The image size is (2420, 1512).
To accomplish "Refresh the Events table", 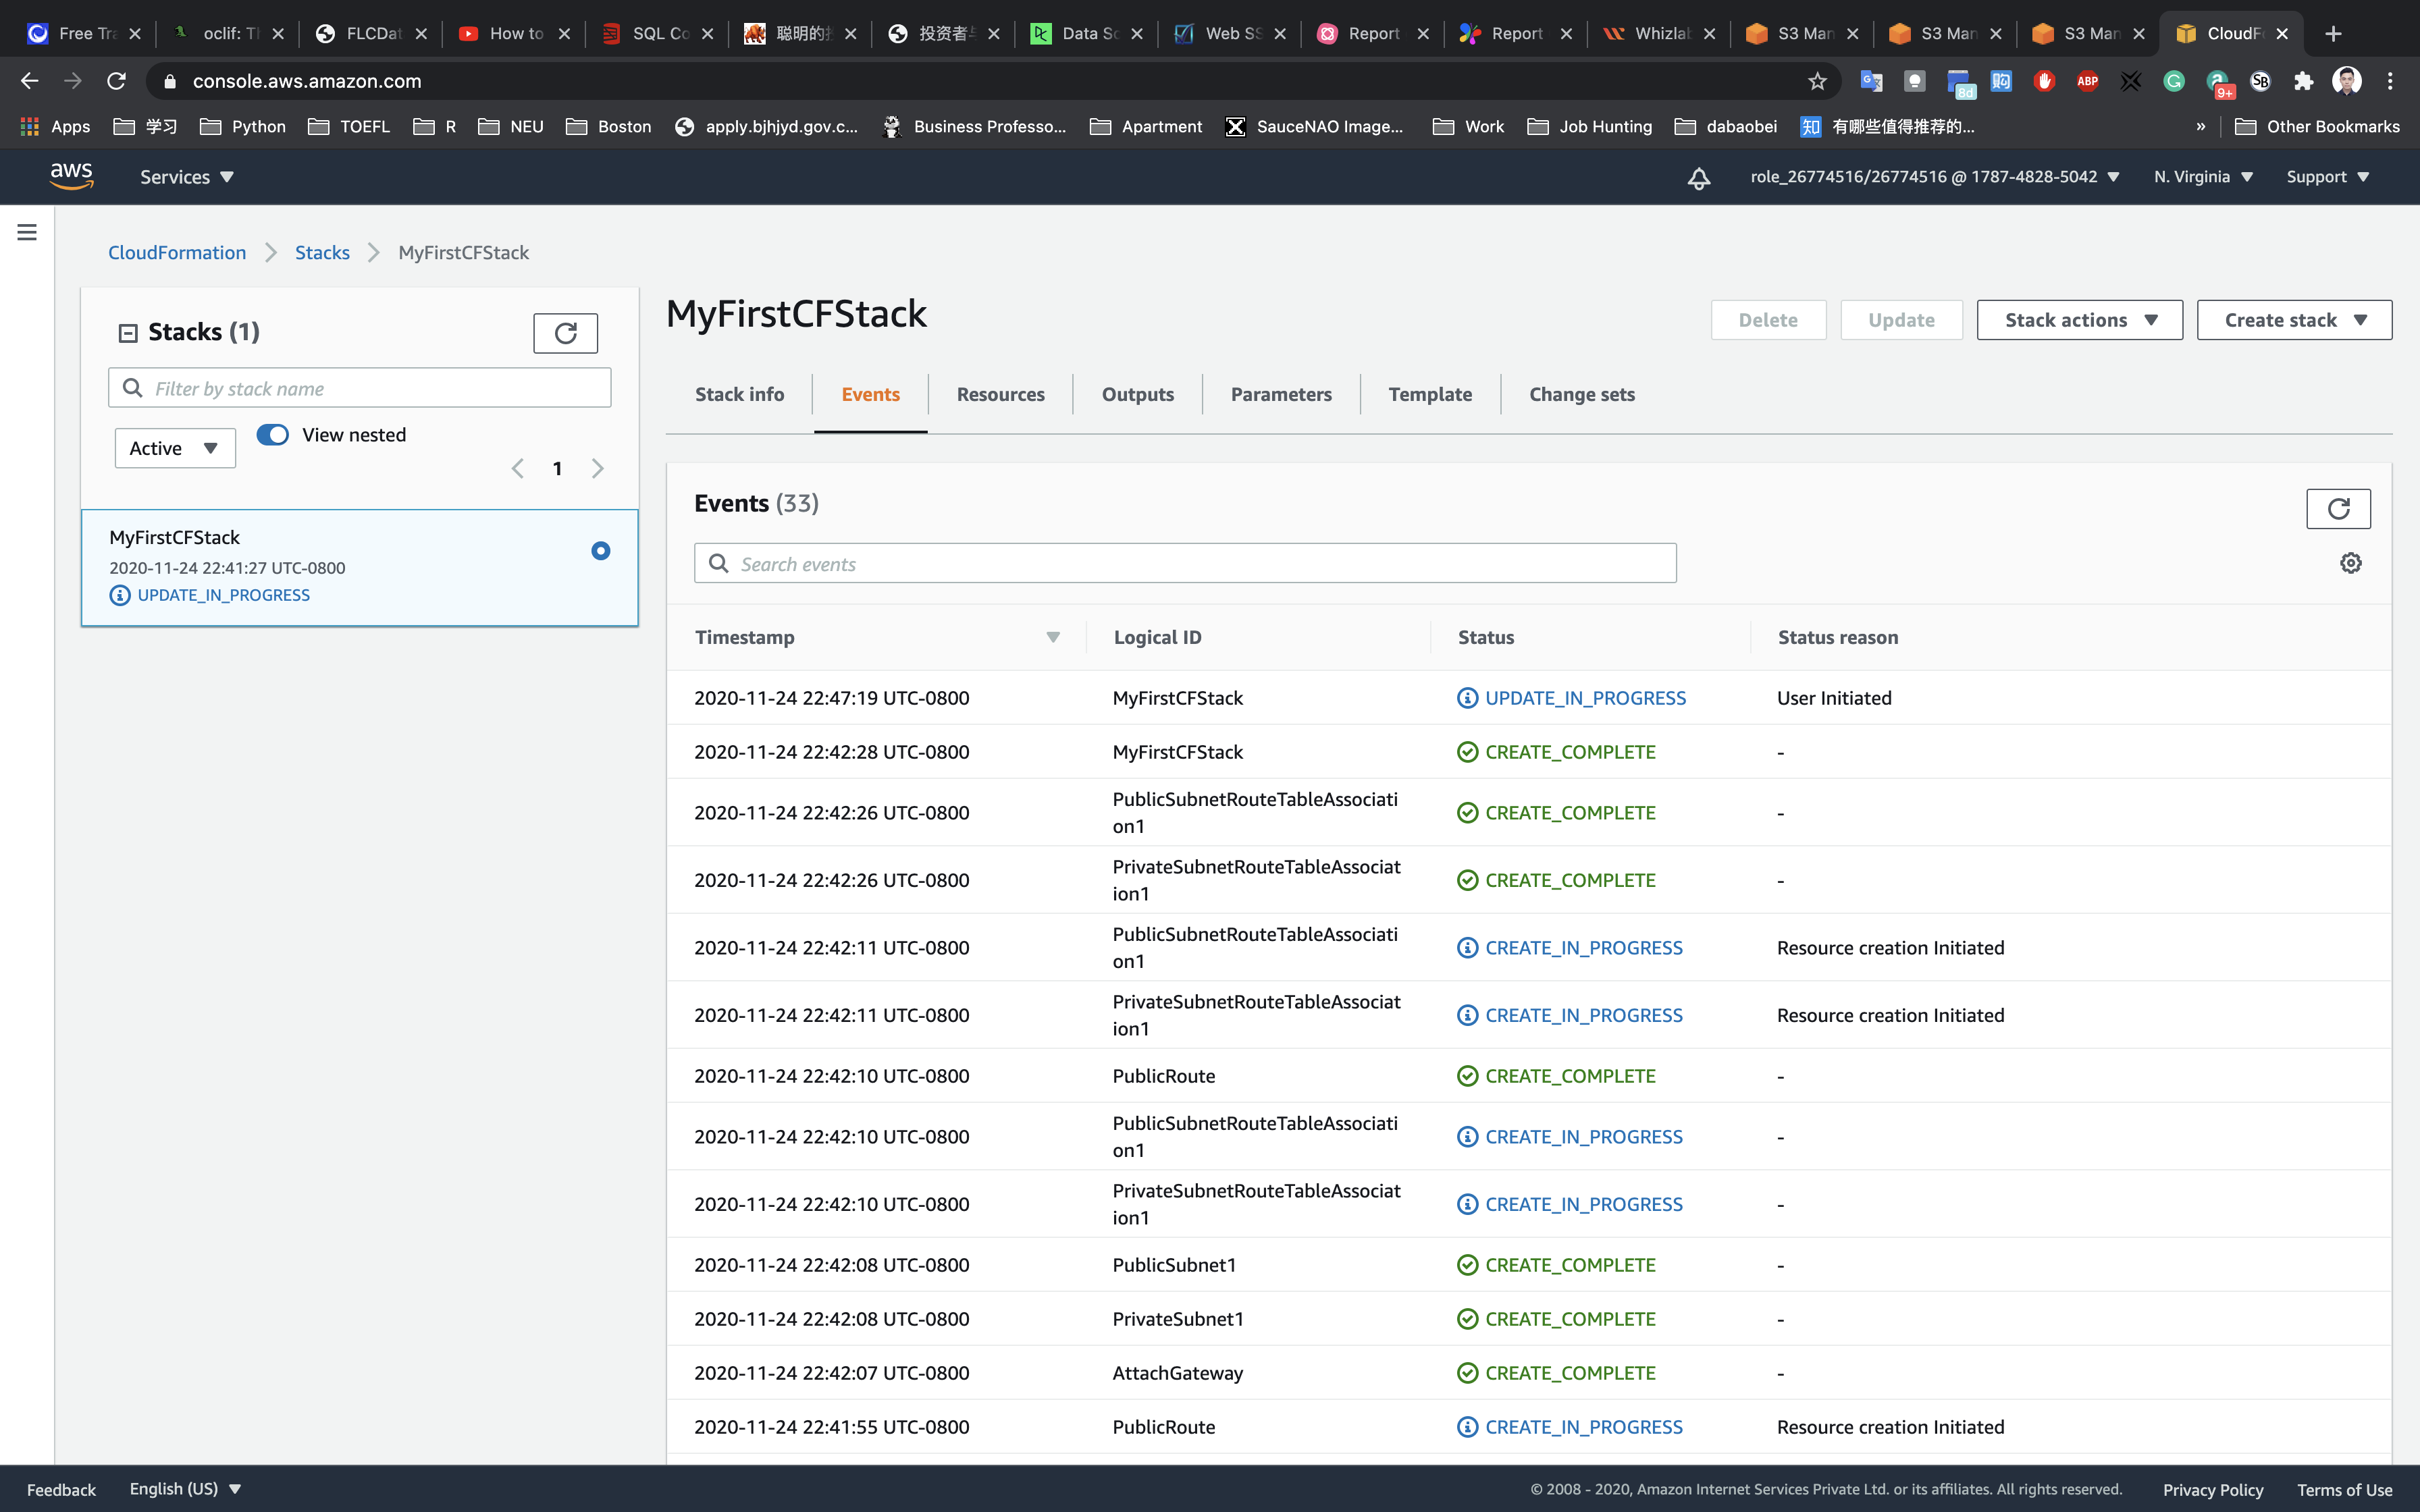I will pyautogui.click(x=2337, y=508).
